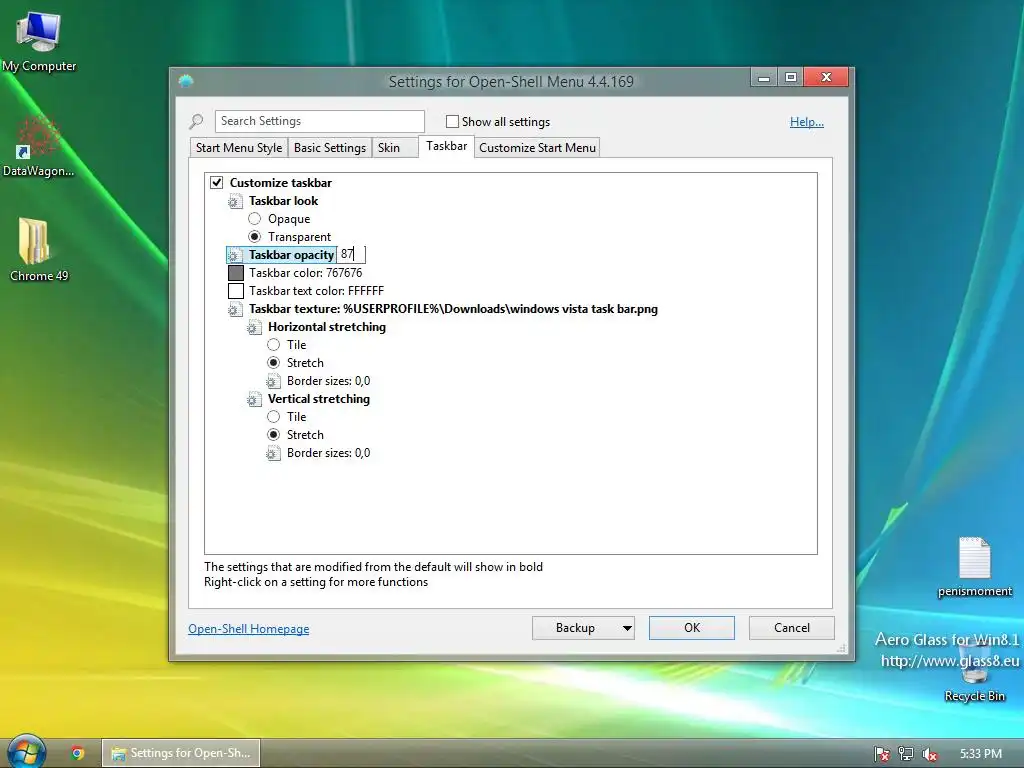Select Horizontal stretching Border sizes: 0,0 row

click(x=328, y=381)
